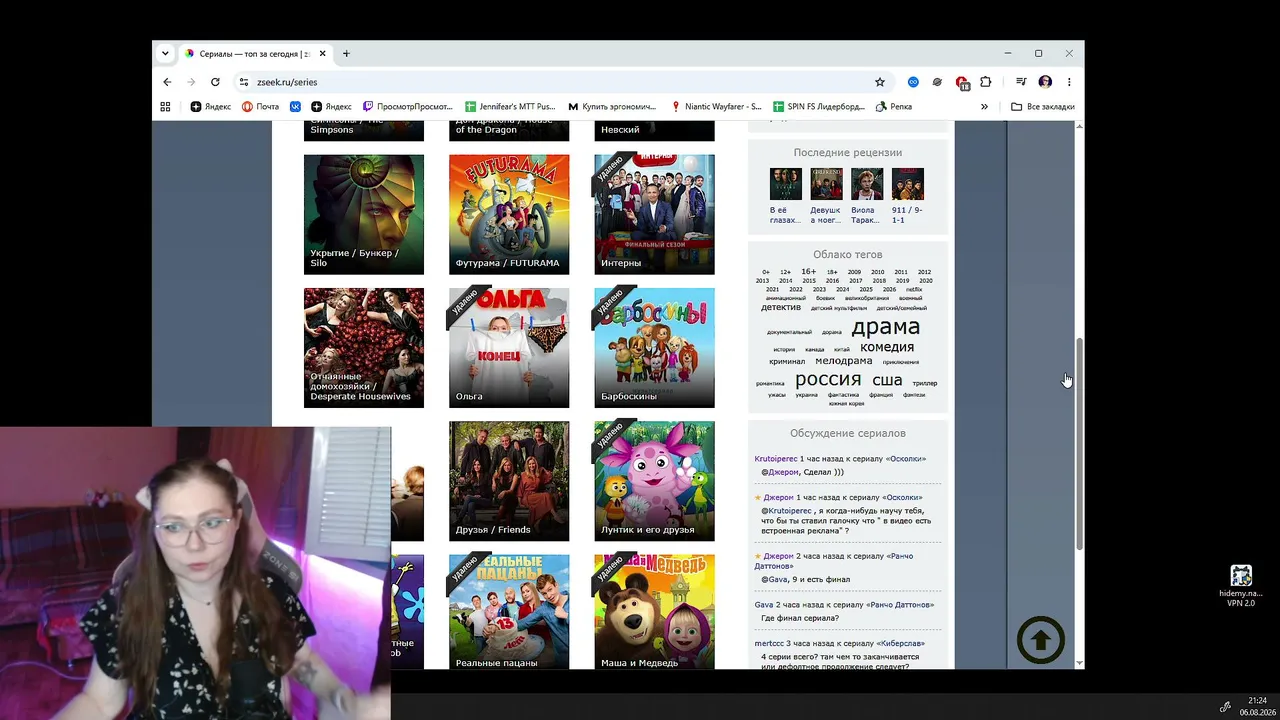Open the Репка bookmark
Viewport: 1280px width, 720px height.
pyautogui.click(x=894, y=106)
